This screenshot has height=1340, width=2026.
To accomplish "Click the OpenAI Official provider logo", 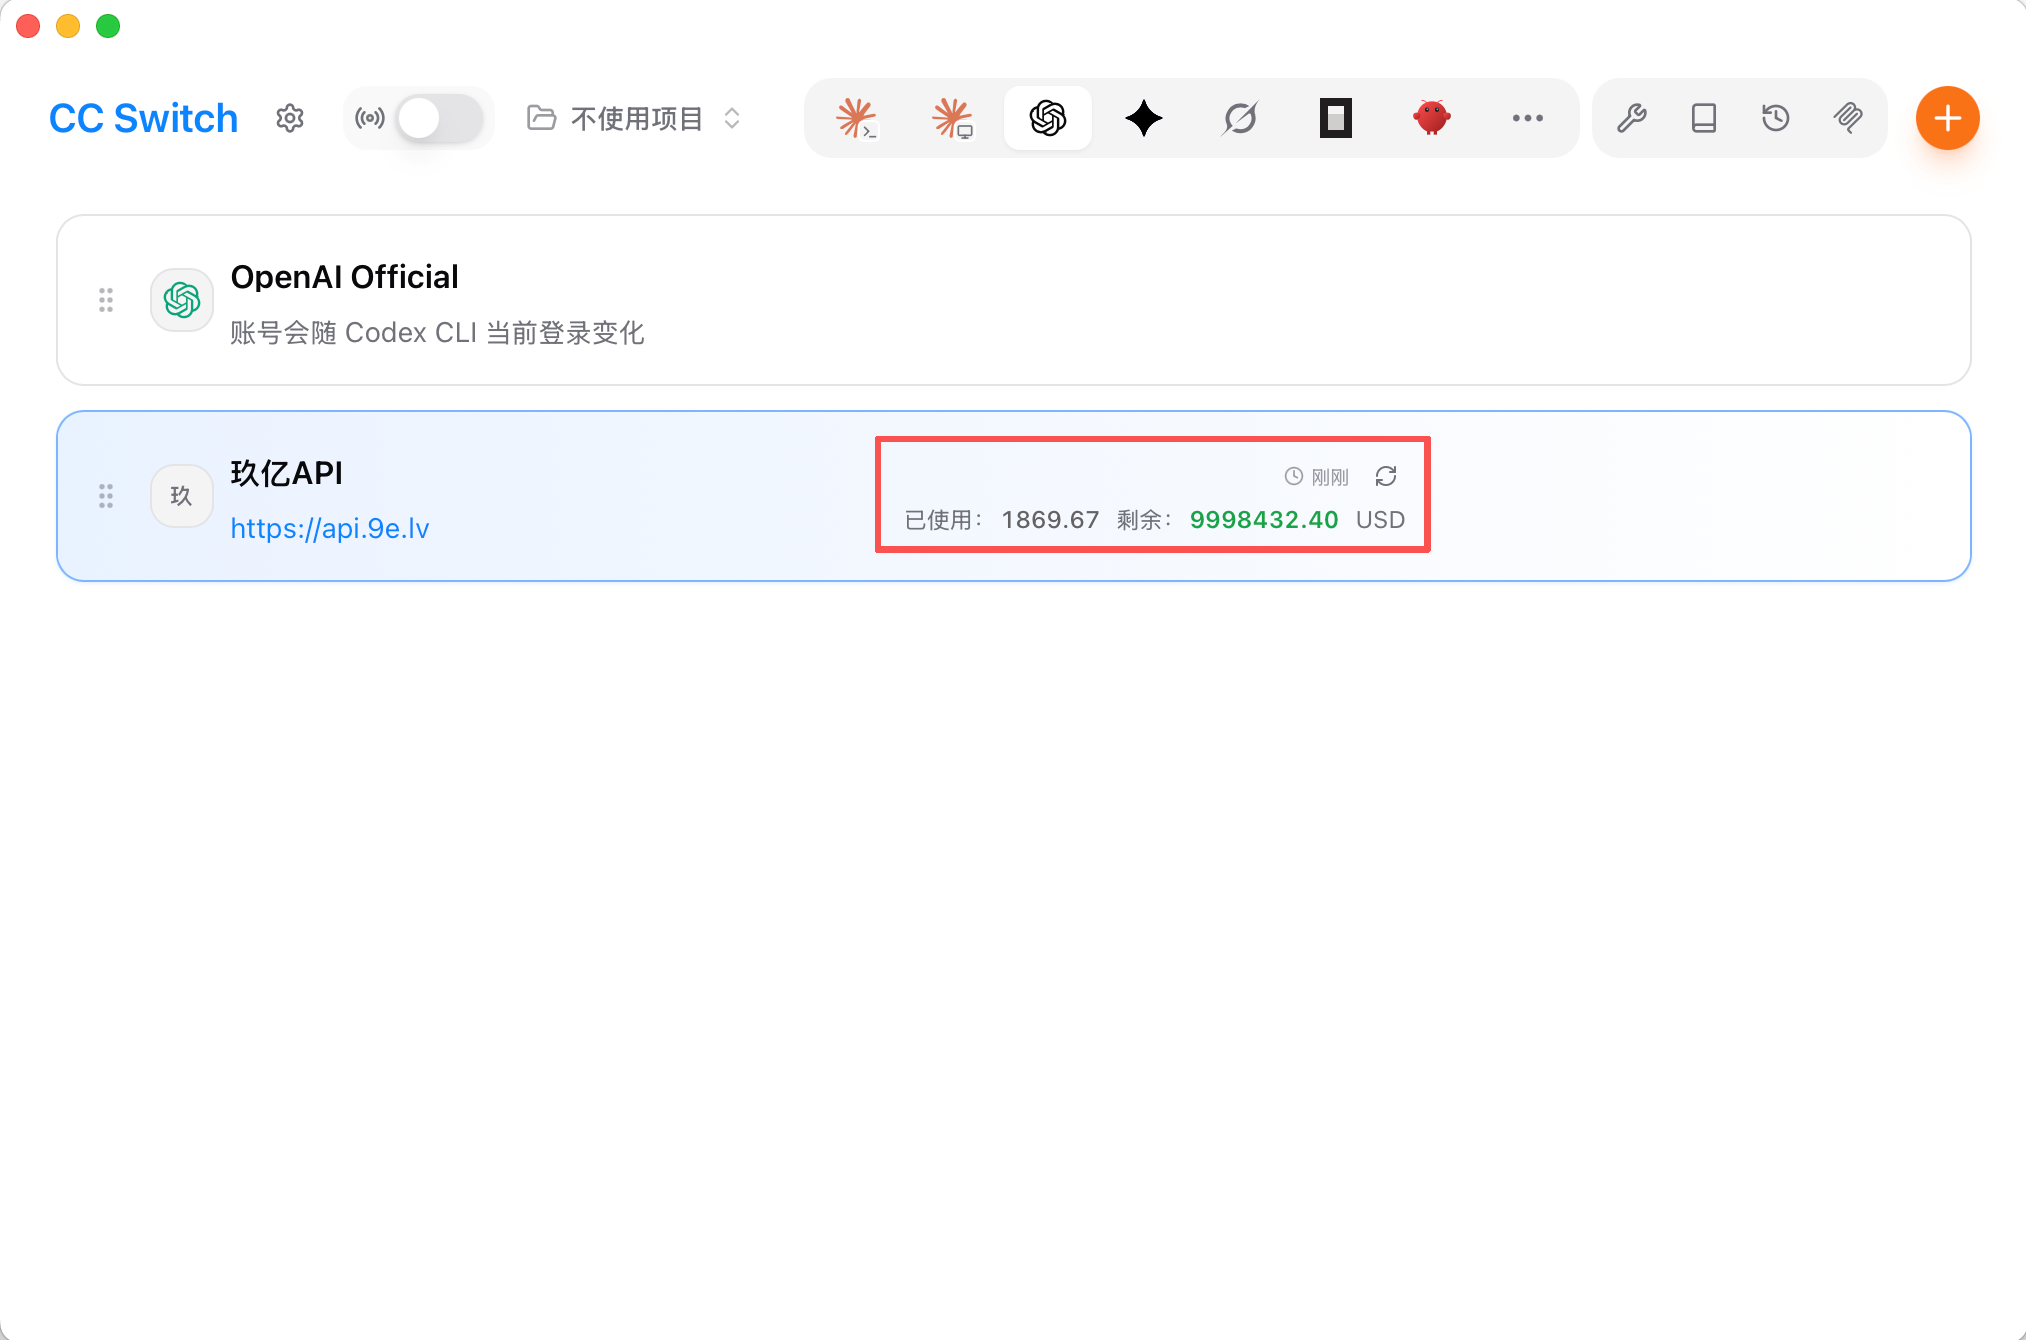I will tap(182, 300).
